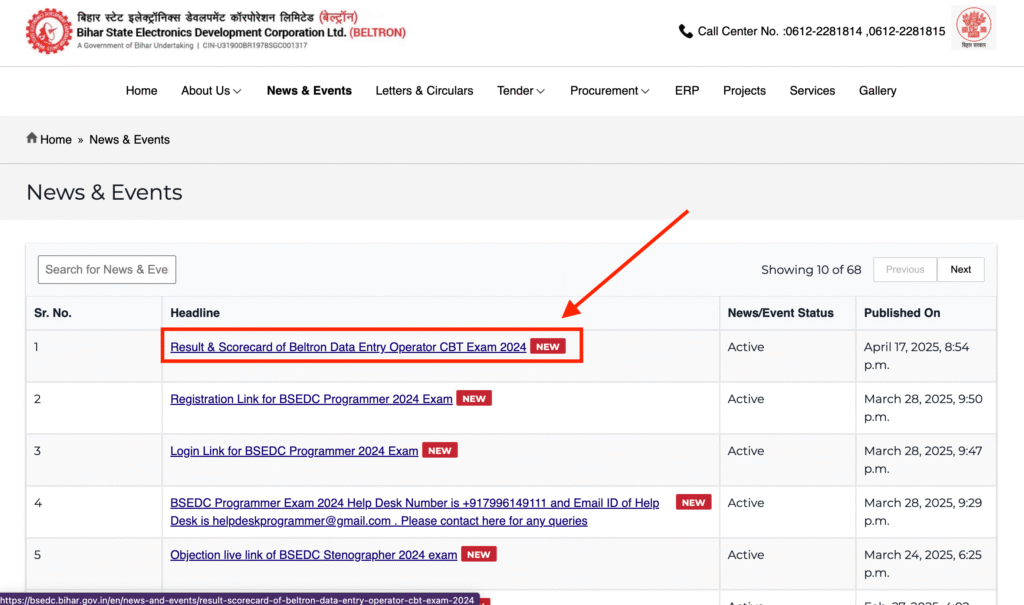
Task: Open Objection live link of Stenographer exam
Action: (x=313, y=555)
